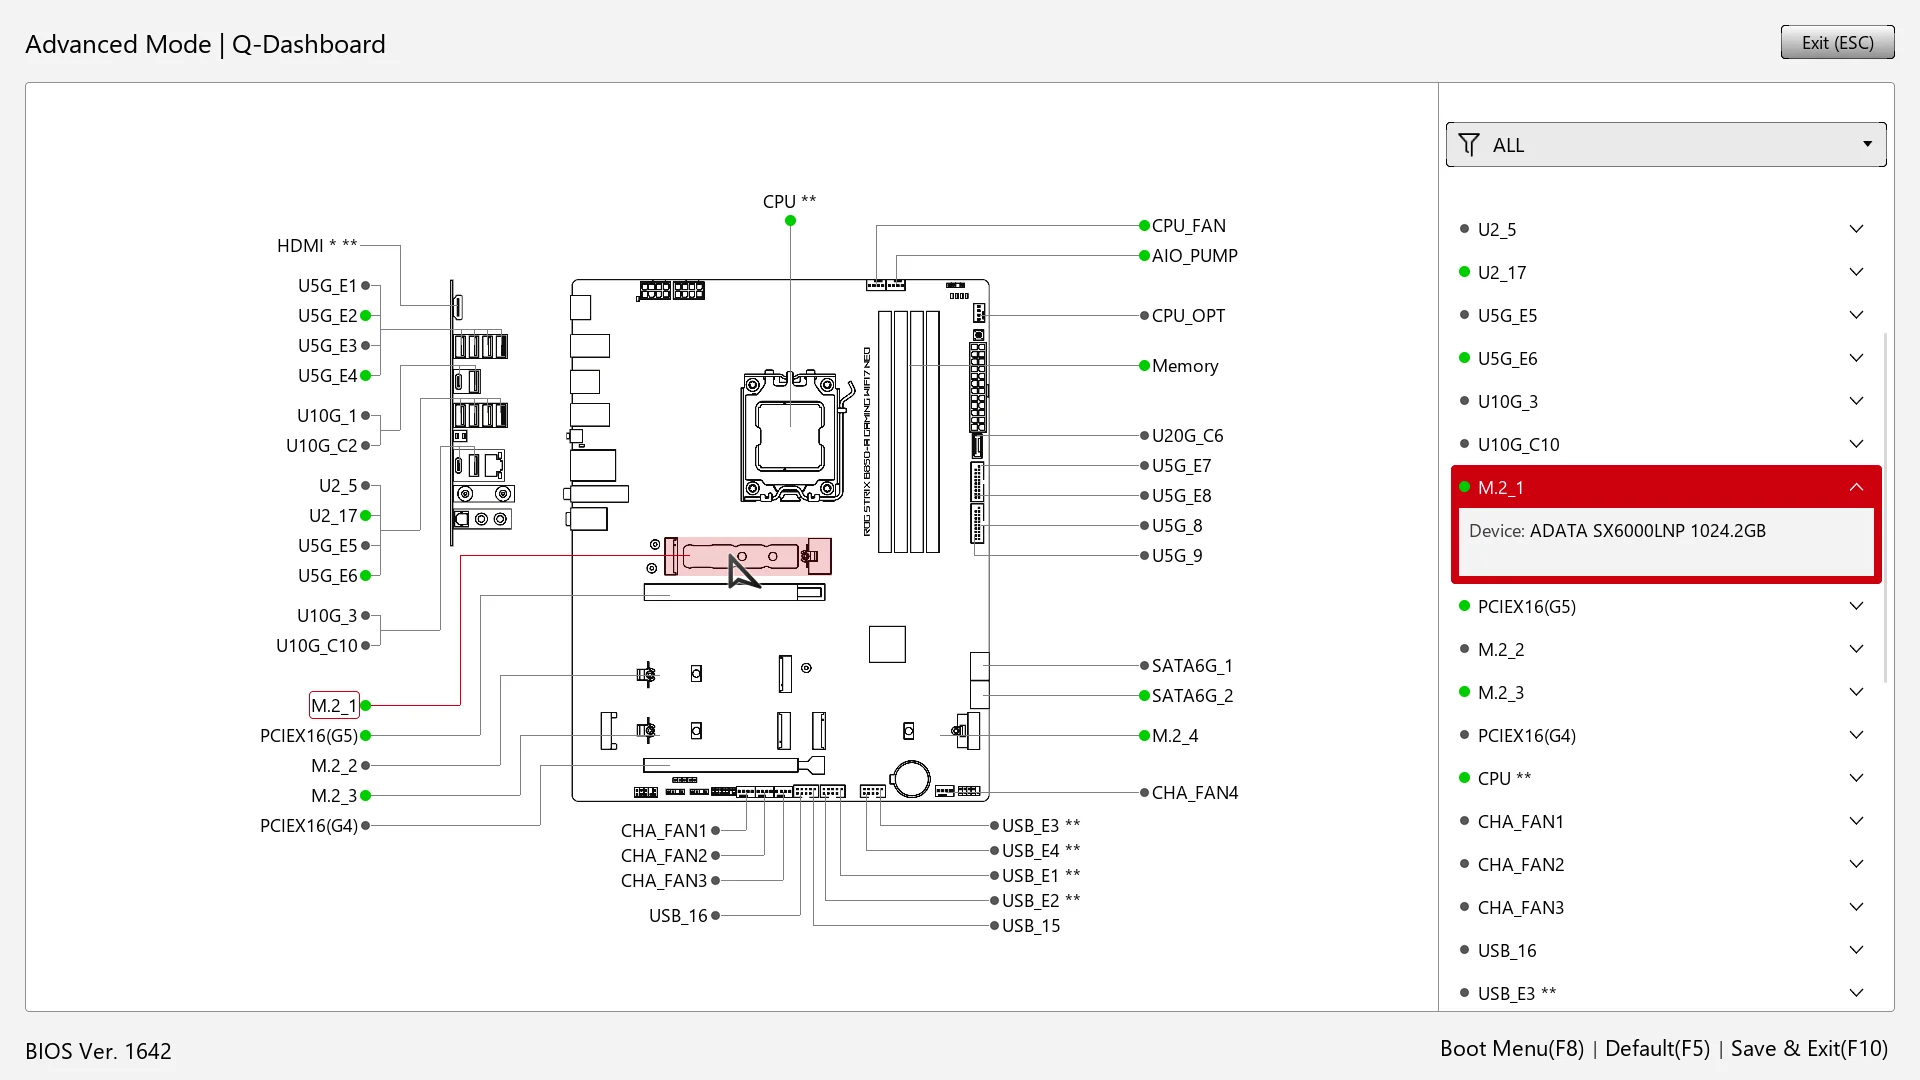This screenshot has height=1080, width=1920.
Task: Click the device list vertical scrollbar
Action: coord(1886,508)
